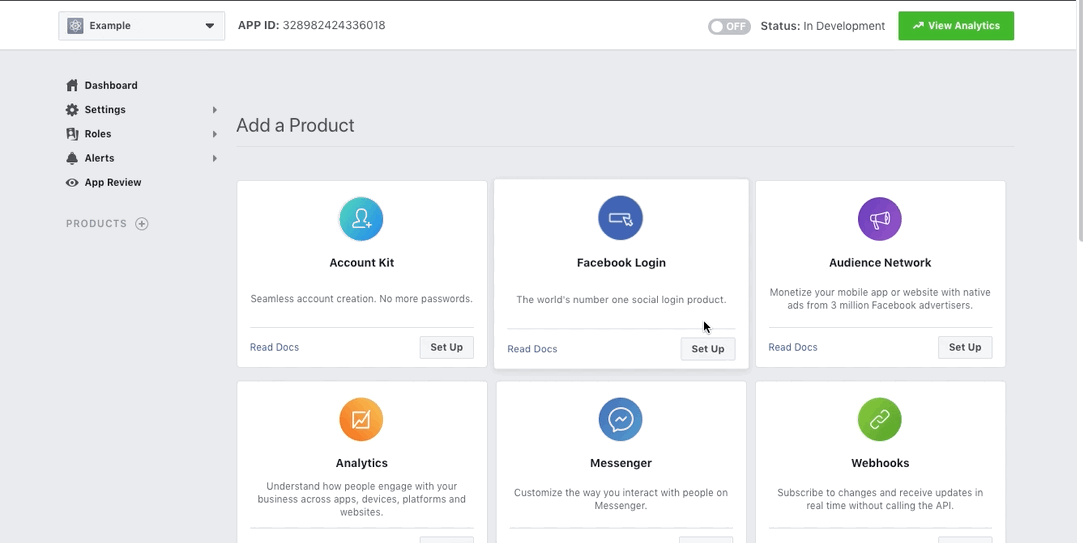Screen dimensions: 1083x543
Task: Click the PRODUCTS section label
Action: pyautogui.click(x=96, y=223)
